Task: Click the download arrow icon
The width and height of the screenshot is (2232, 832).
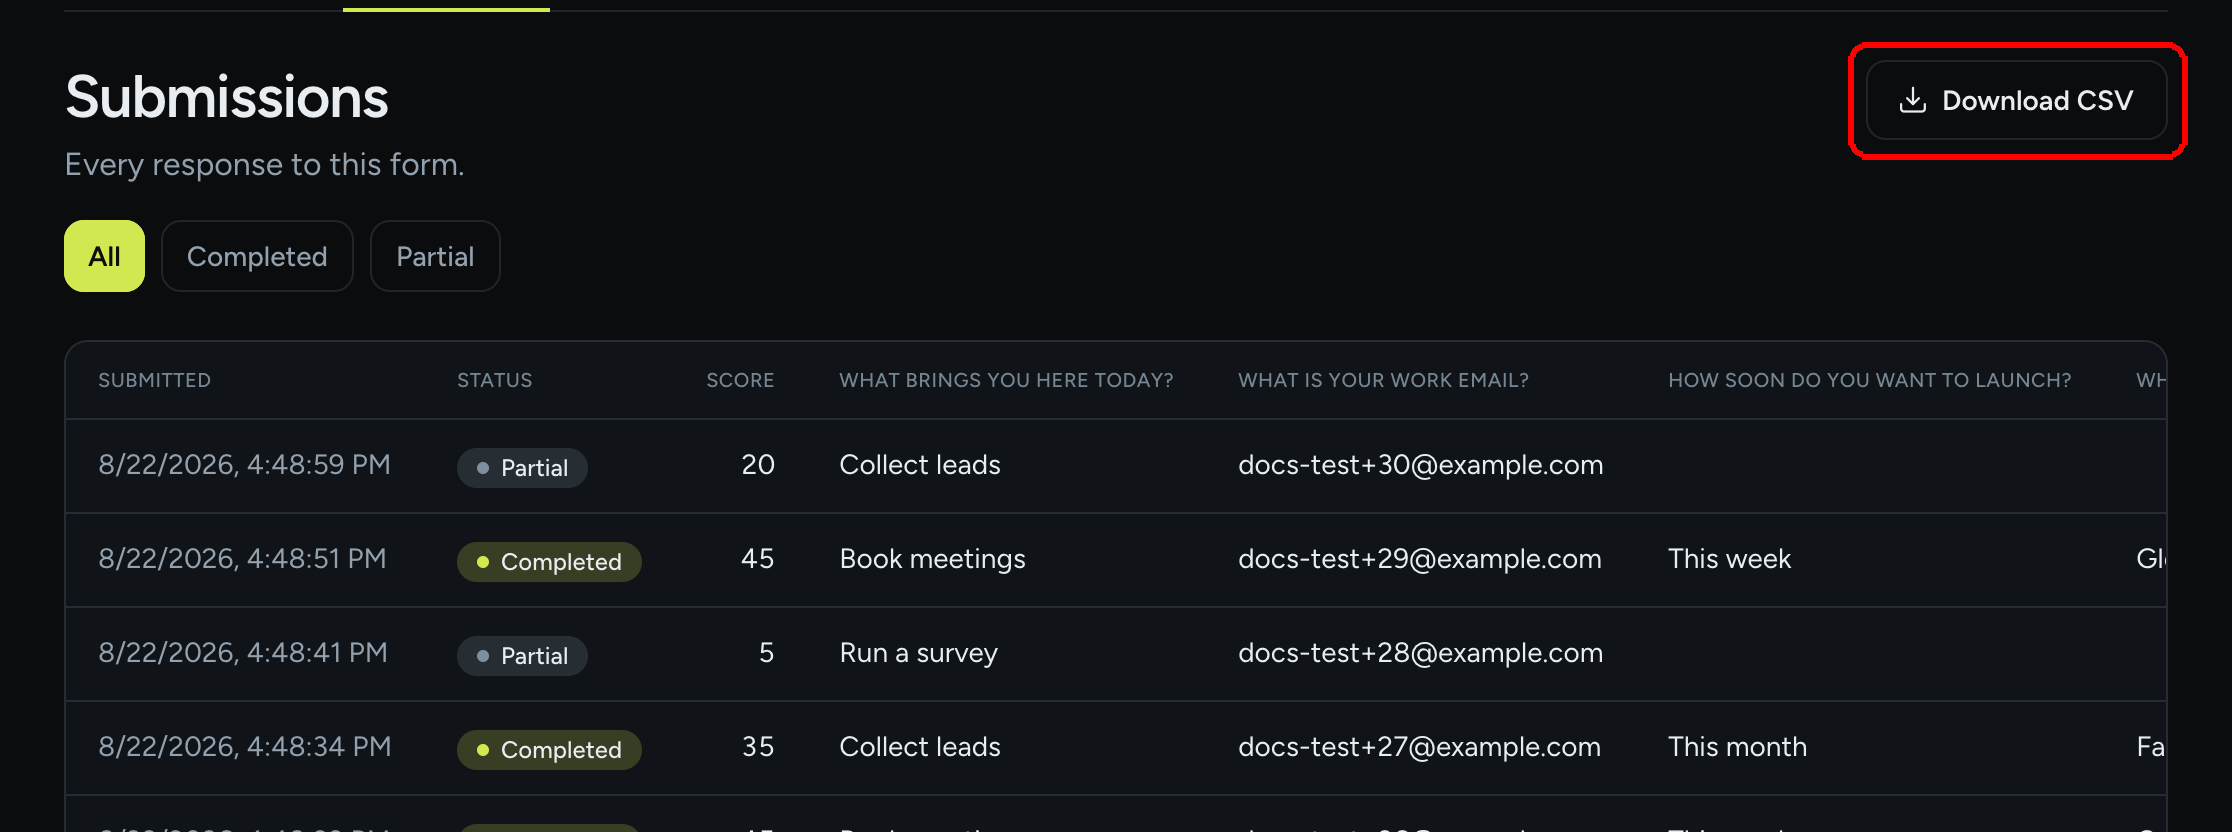Action: point(1912,100)
